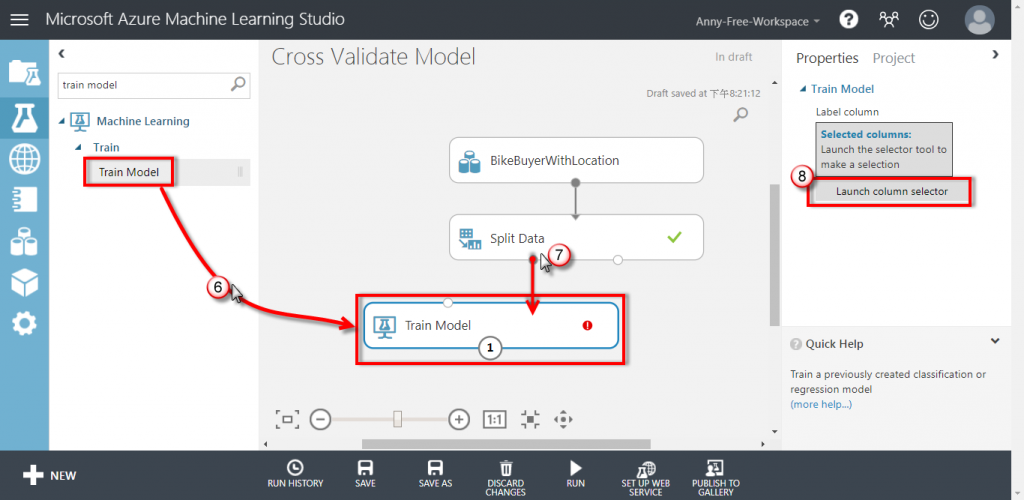Viewport: 1024px width, 500px height.
Task: Click the Split Data right output port
Action: 618,260
